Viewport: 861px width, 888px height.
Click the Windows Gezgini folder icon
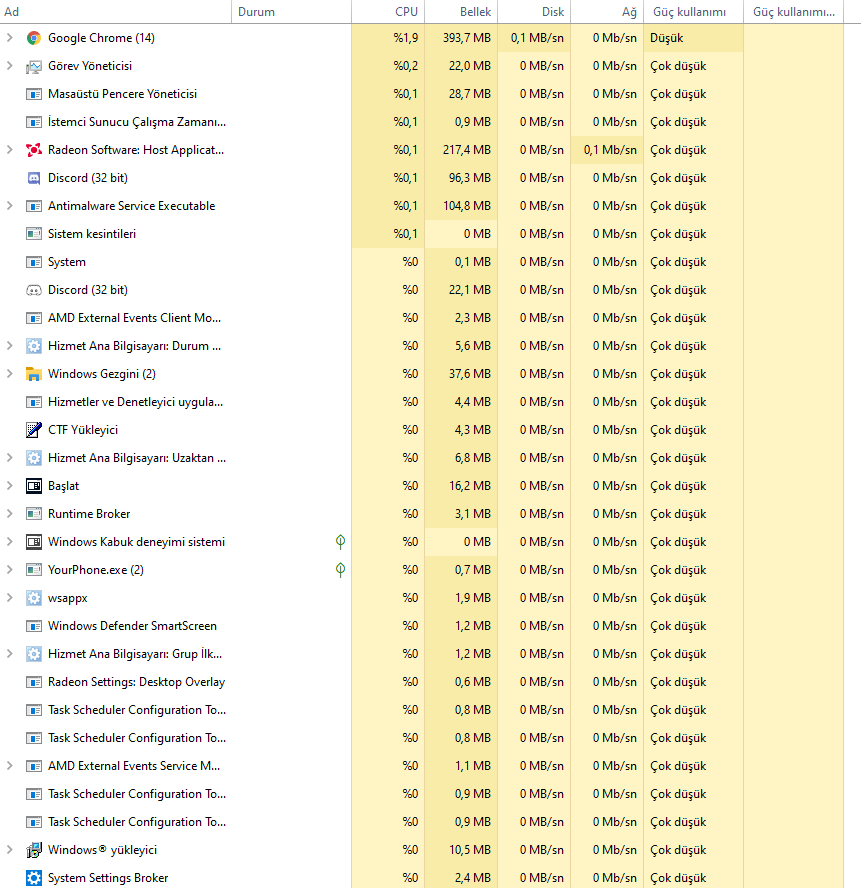coord(34,374)
